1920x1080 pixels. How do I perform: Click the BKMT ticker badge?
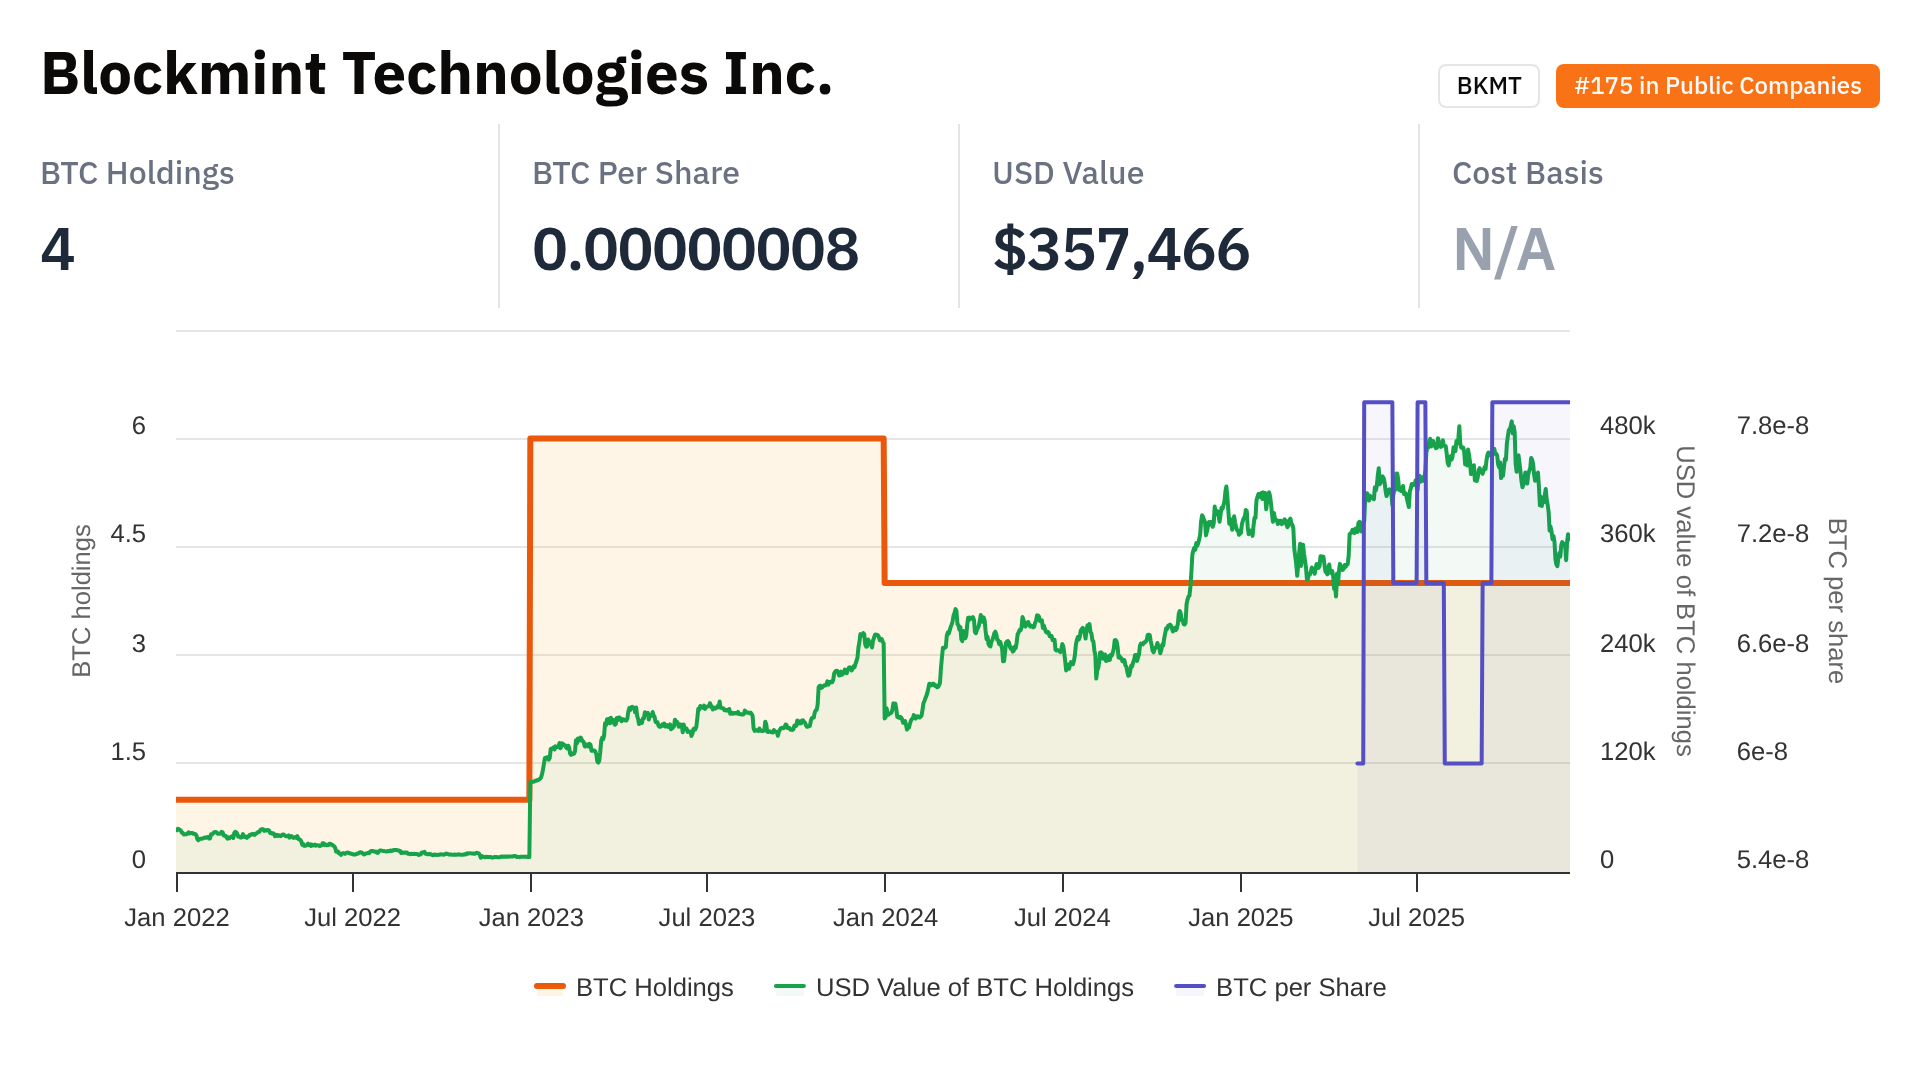point(1488,86)
